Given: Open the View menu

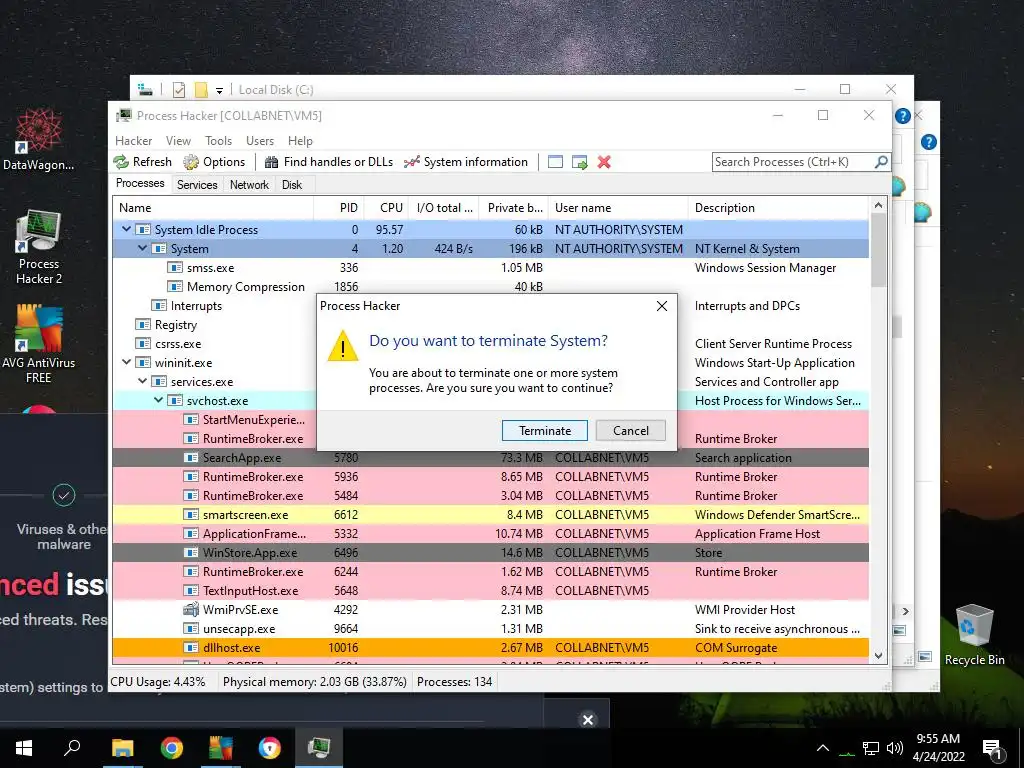Looking at the screenshot, I should [178, 141].
